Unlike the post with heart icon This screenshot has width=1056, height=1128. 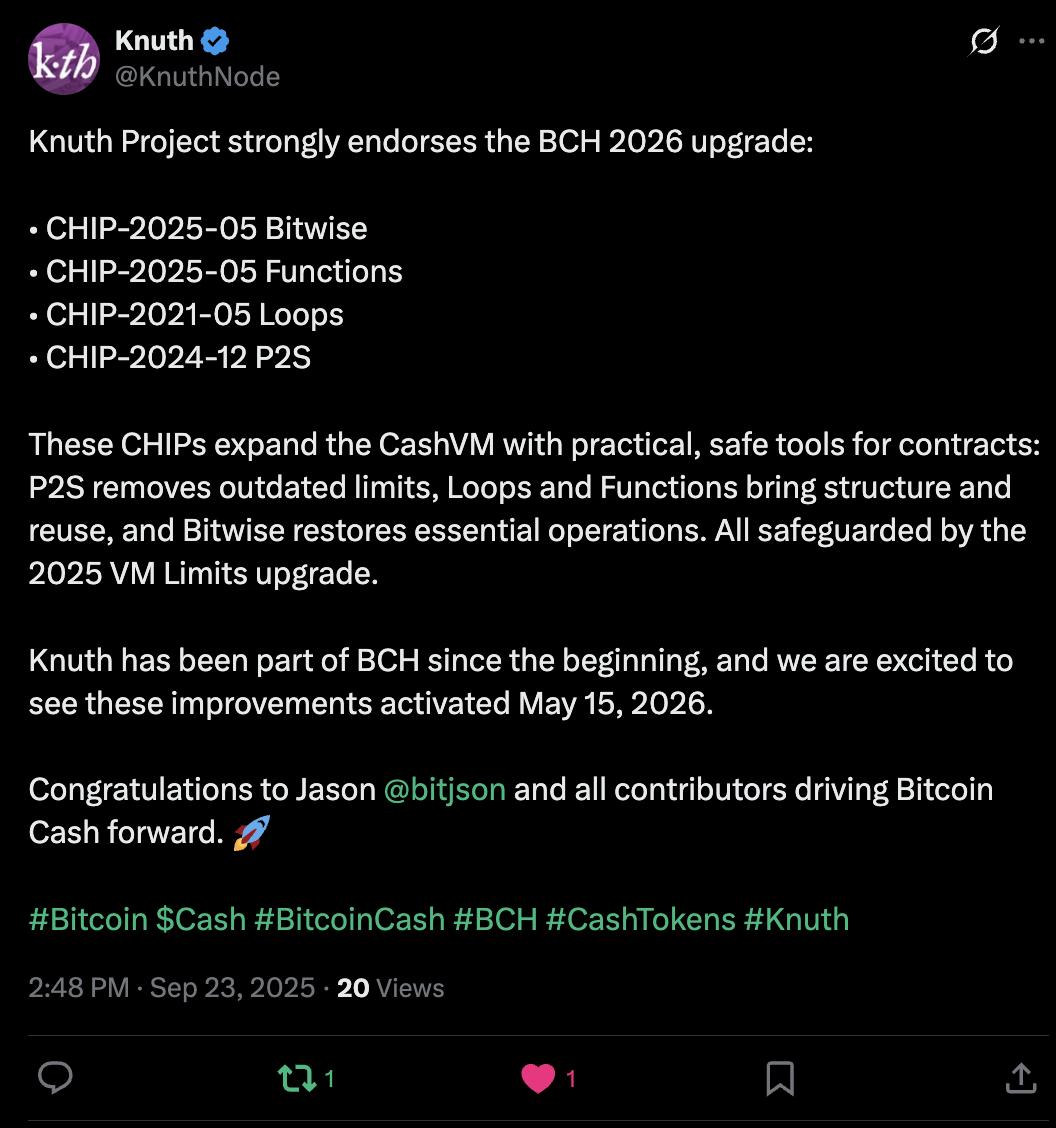(x=539, y=1078)
